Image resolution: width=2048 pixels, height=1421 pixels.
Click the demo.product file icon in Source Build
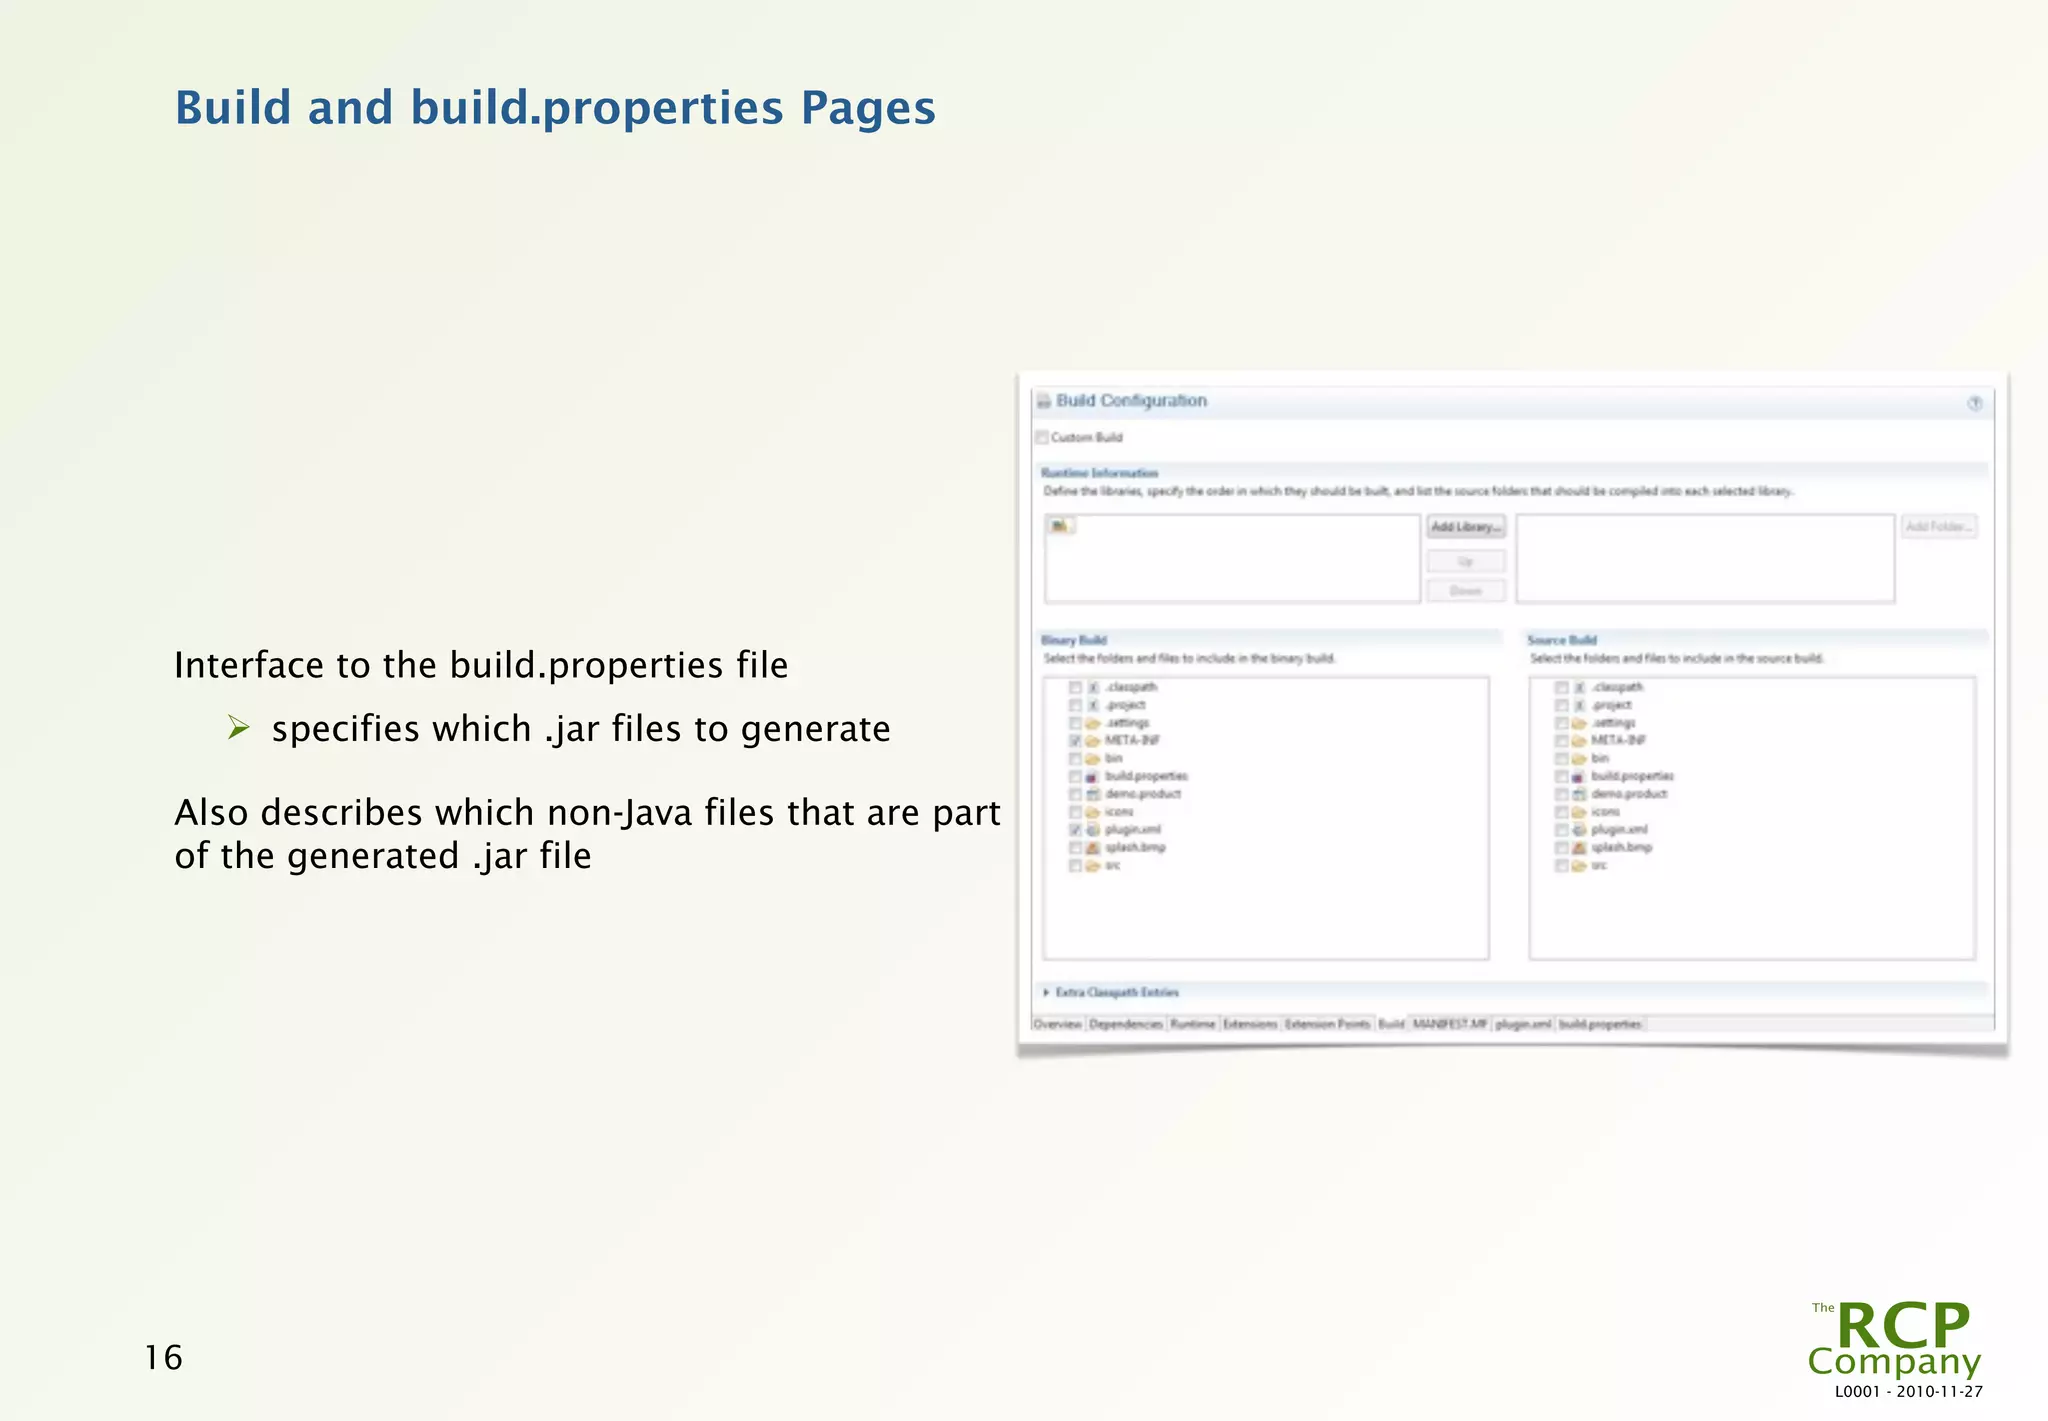click(1579, 794)
